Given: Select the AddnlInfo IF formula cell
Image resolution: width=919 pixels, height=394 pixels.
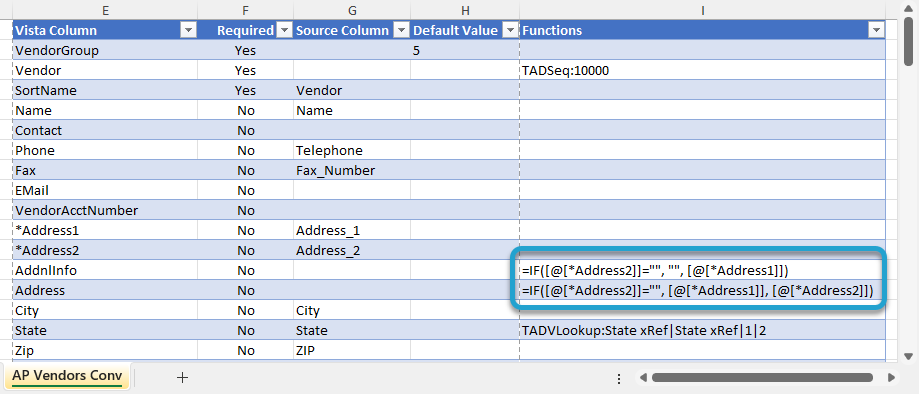Looking at the screenshot, I should 702,270.
